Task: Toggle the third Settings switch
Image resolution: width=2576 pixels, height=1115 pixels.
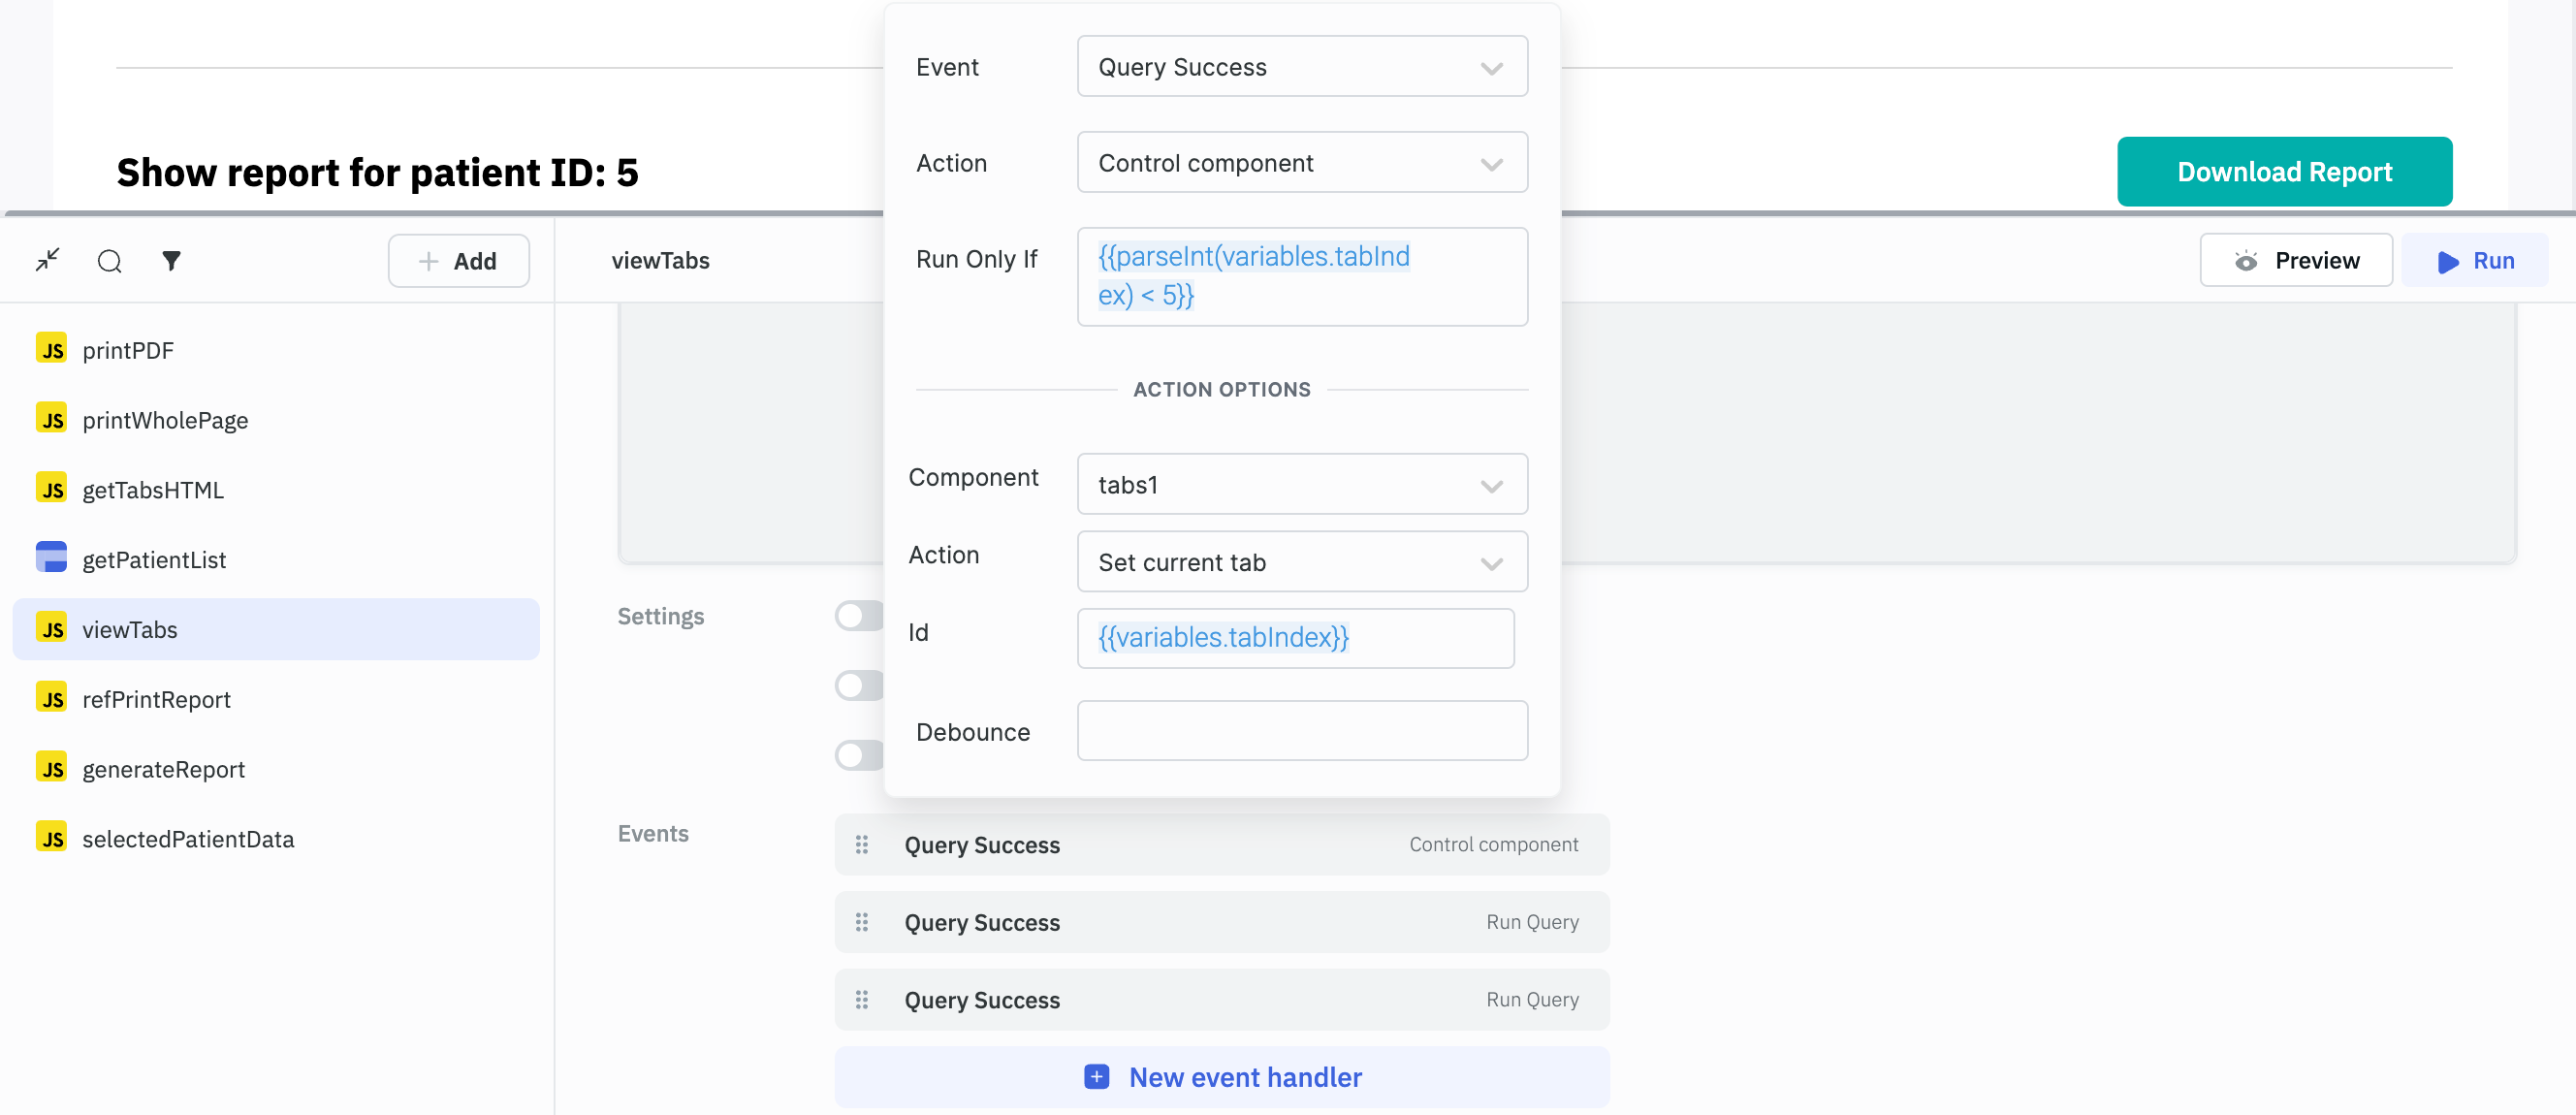Action: pyautogui.click(x=859, y=755)
